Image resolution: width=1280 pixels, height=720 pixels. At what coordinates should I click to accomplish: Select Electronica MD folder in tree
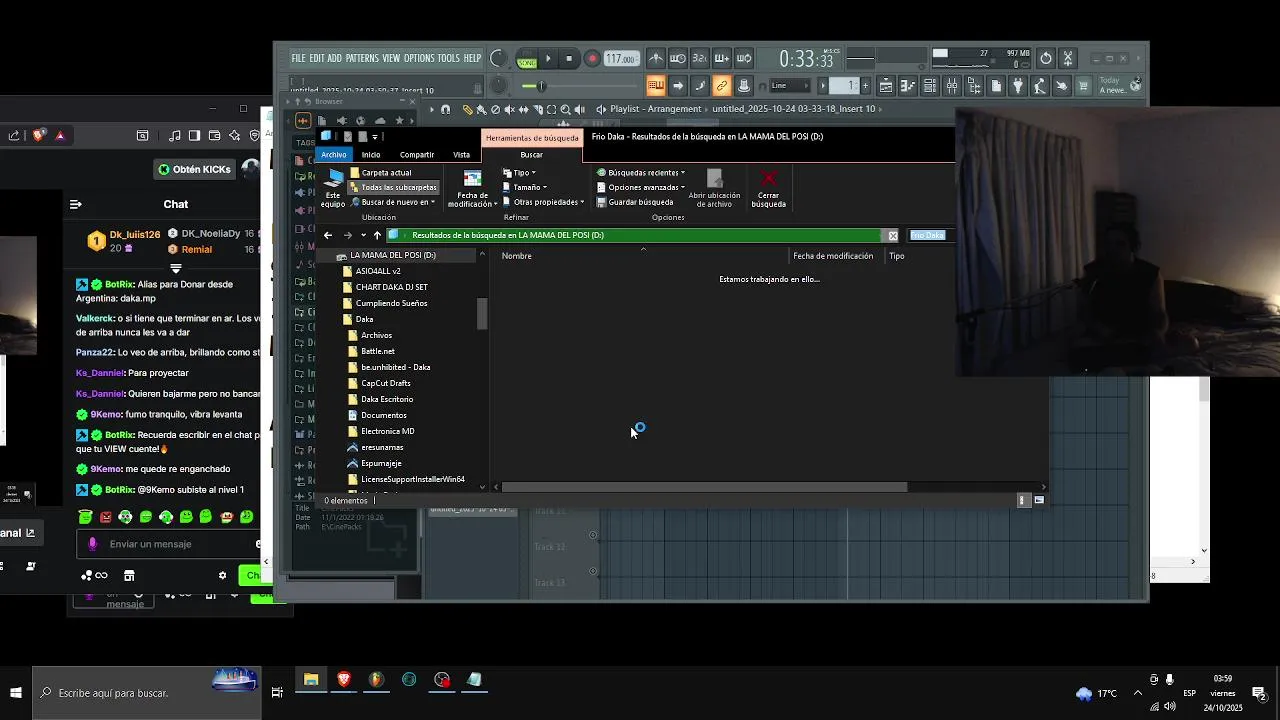point(388,431)
